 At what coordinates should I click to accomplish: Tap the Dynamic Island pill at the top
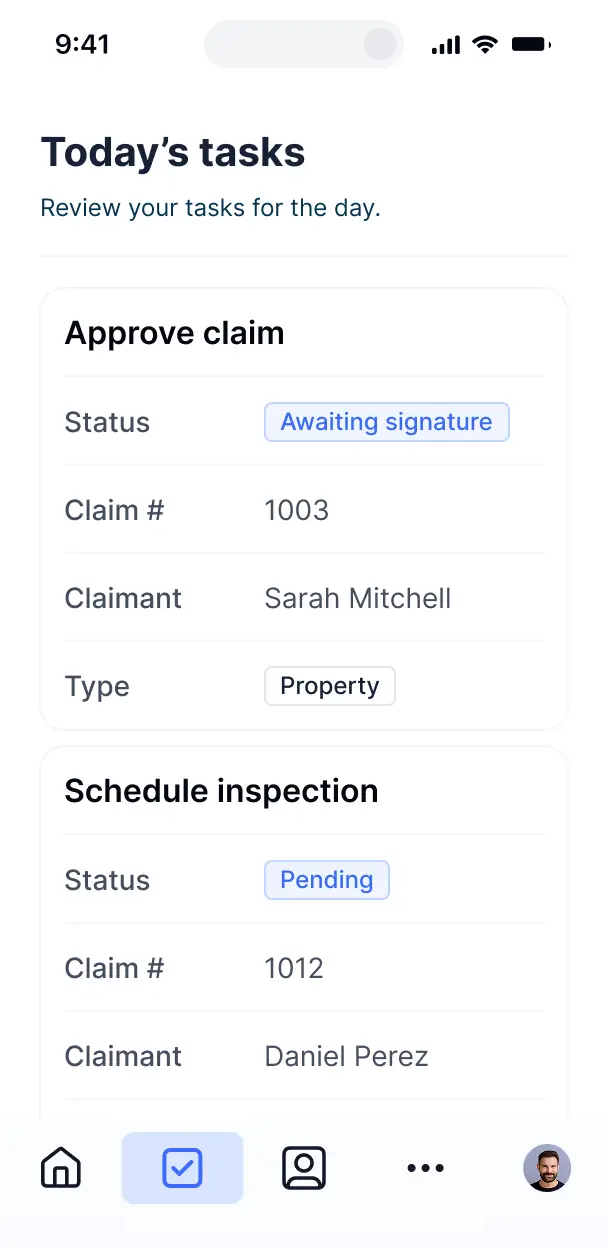(303, 44)
